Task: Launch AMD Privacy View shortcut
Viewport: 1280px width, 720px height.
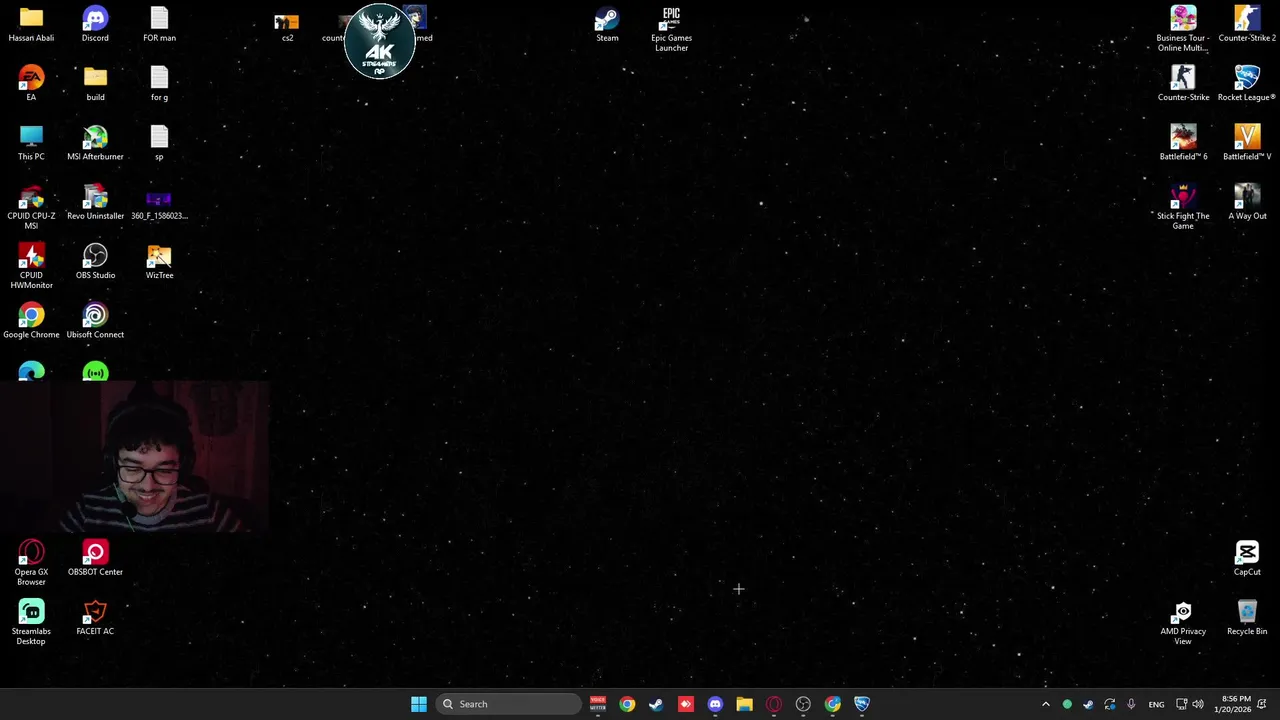Action: [1183, 622]
